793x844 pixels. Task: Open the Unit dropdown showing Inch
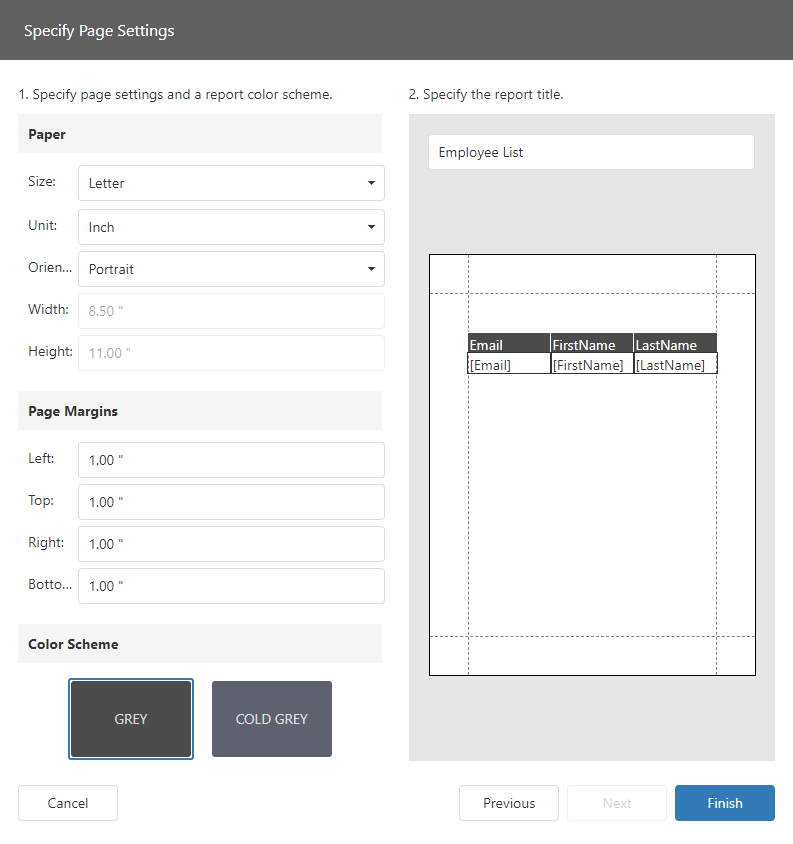point(231,227)
